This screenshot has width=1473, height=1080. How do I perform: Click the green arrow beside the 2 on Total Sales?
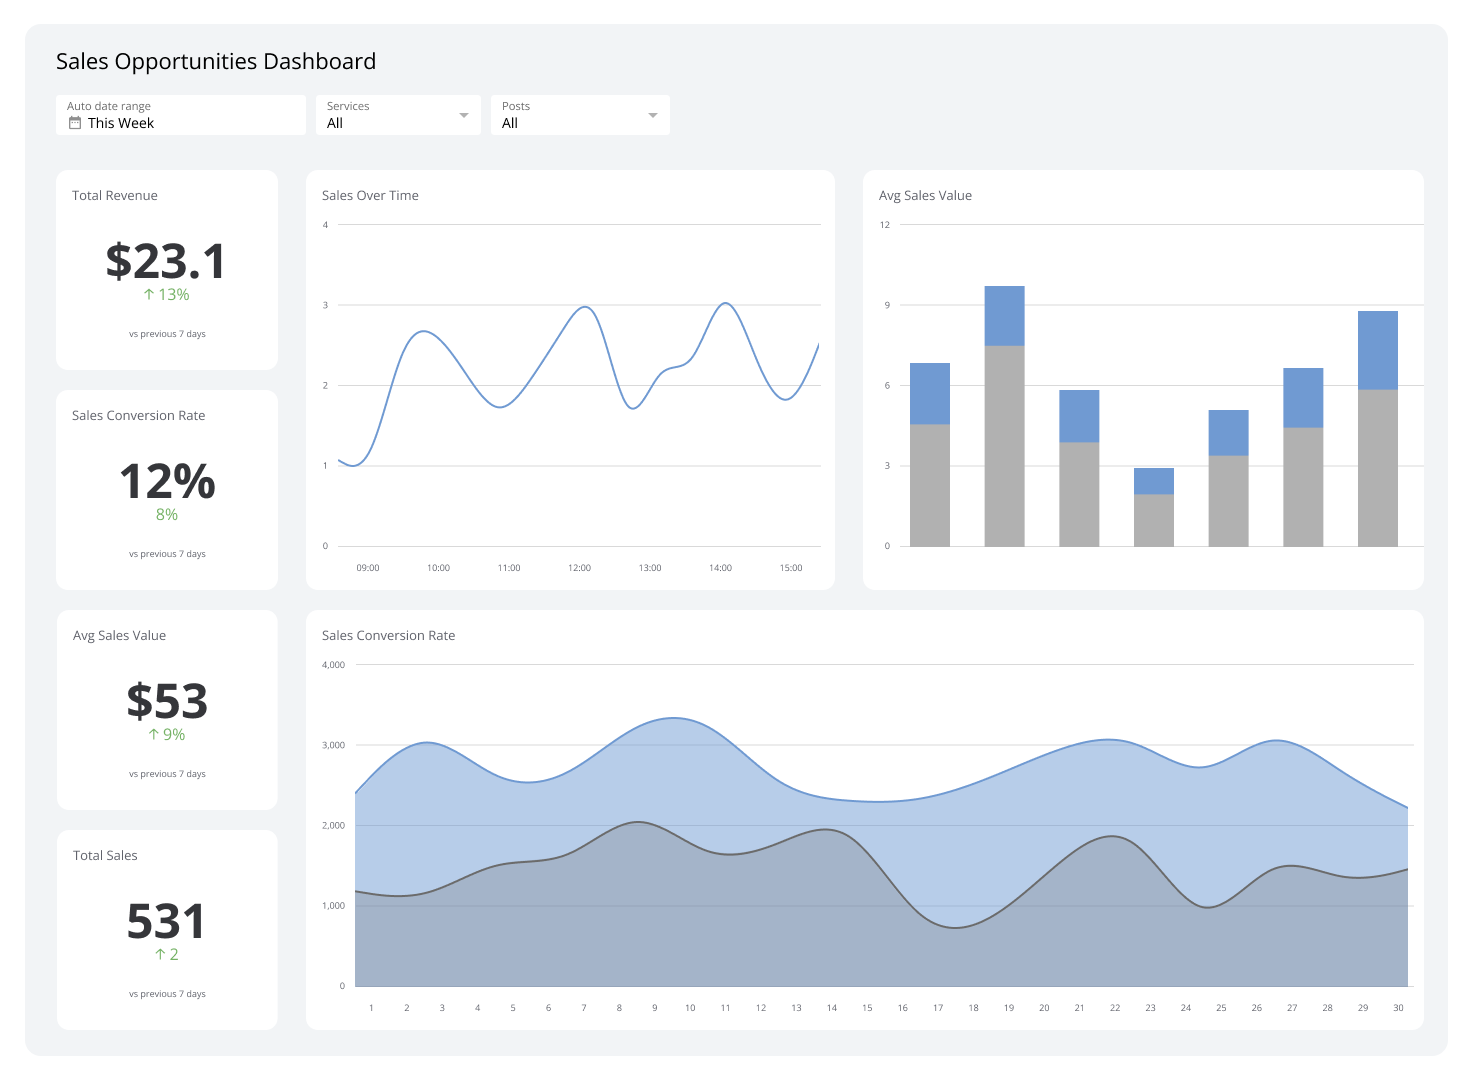[159, 954]
